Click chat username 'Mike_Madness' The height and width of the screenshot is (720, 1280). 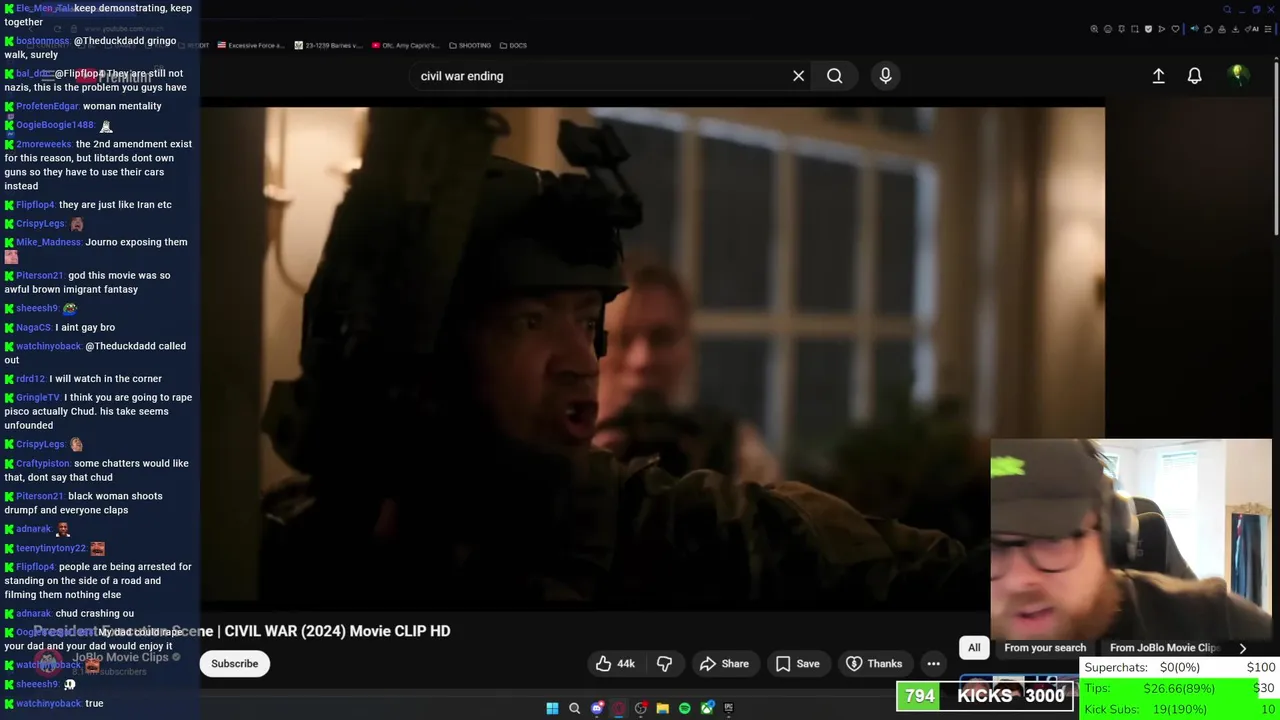pos(48,242)
